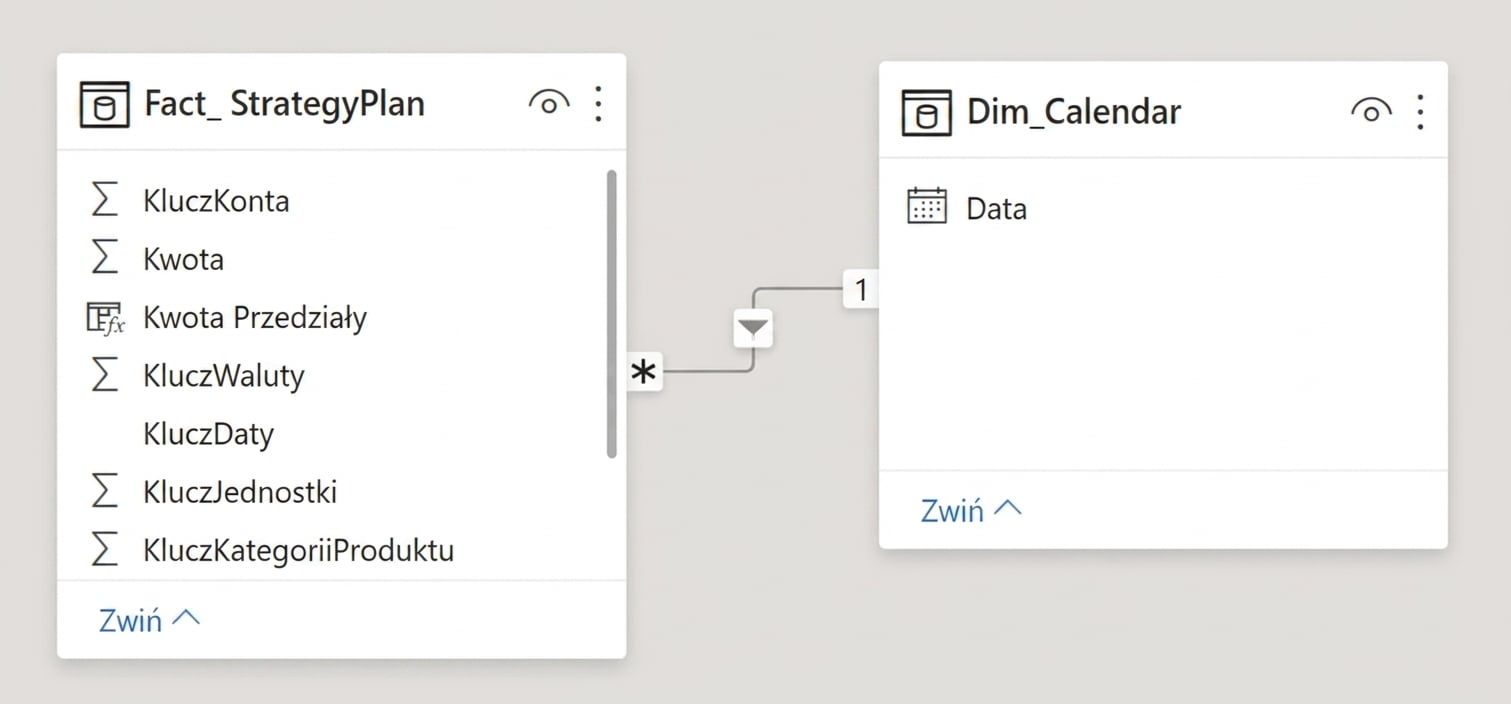Toggle visibility of Fact_ StrategyPlan table
This screenshot has width=1511, height=704.
(x=549, y=103)
